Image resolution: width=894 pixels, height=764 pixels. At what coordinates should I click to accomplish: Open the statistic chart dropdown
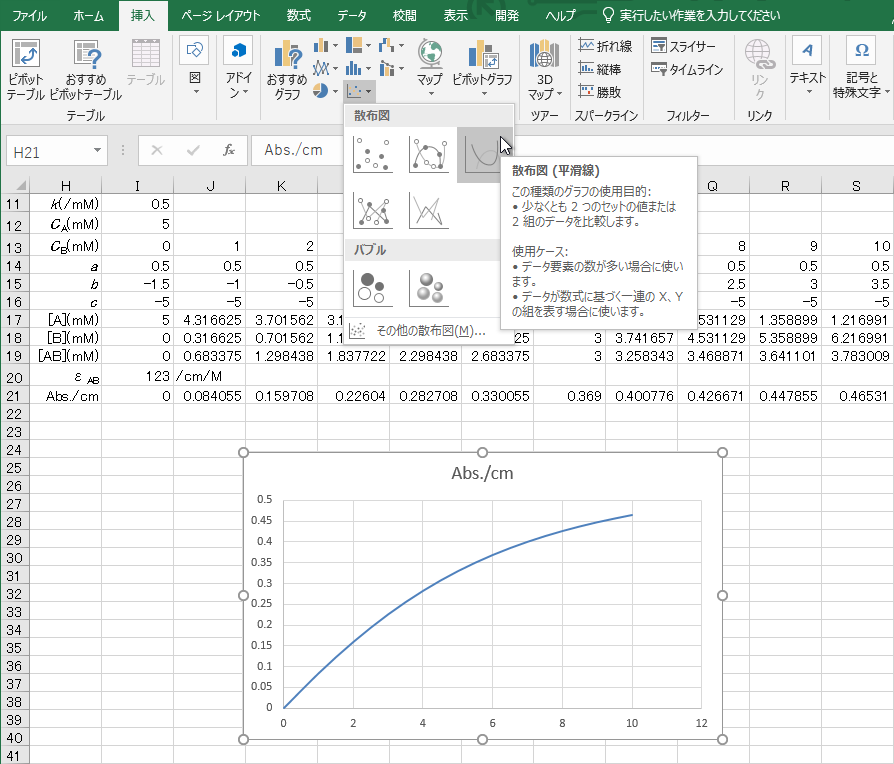pyautogui.click(x=359, y=69)
